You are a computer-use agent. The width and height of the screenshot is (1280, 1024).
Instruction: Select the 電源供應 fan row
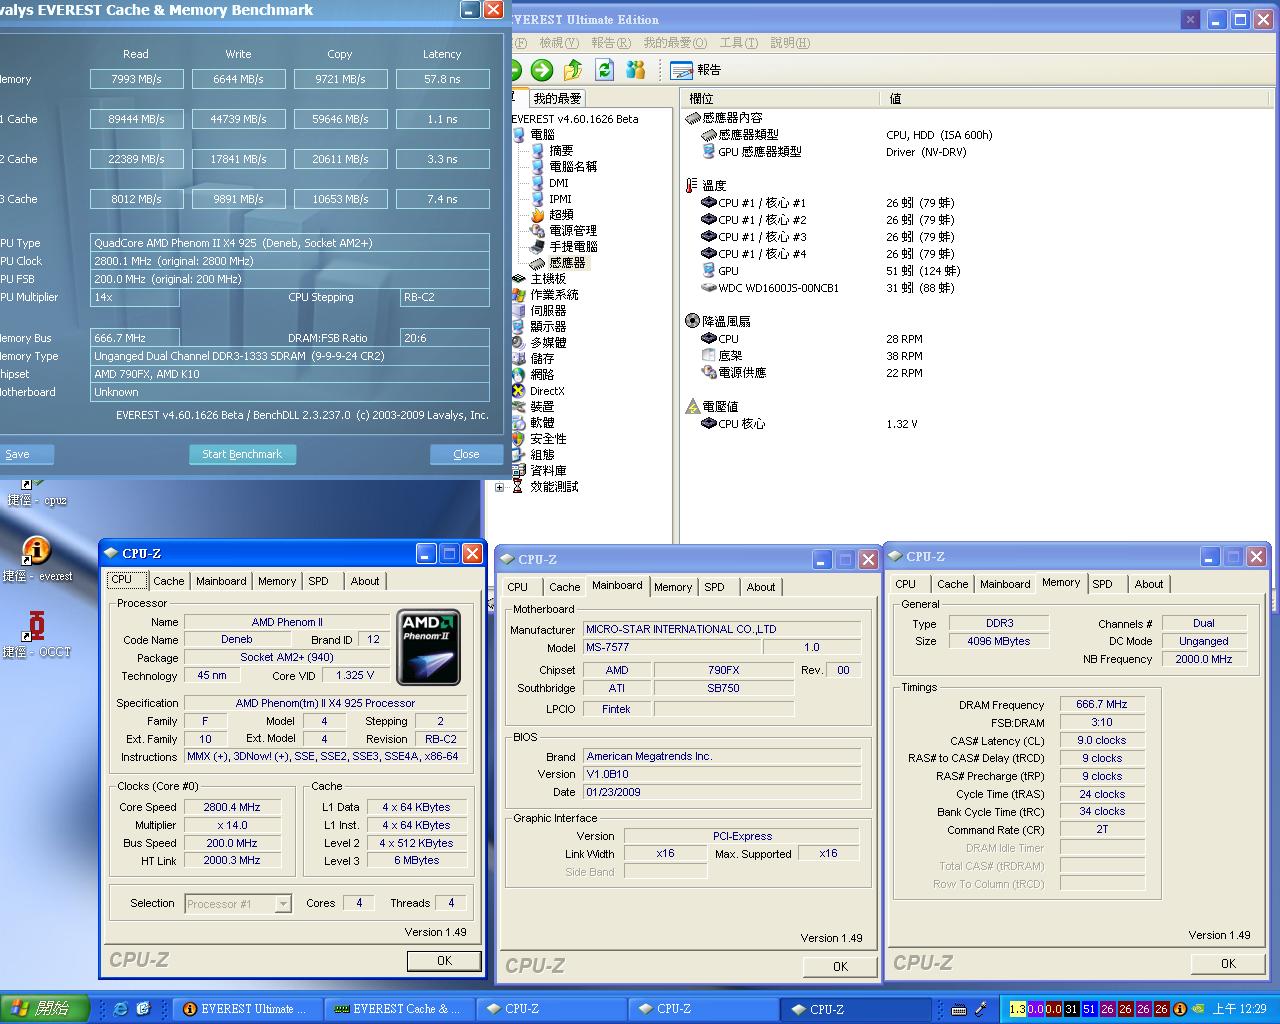point(734,372)
